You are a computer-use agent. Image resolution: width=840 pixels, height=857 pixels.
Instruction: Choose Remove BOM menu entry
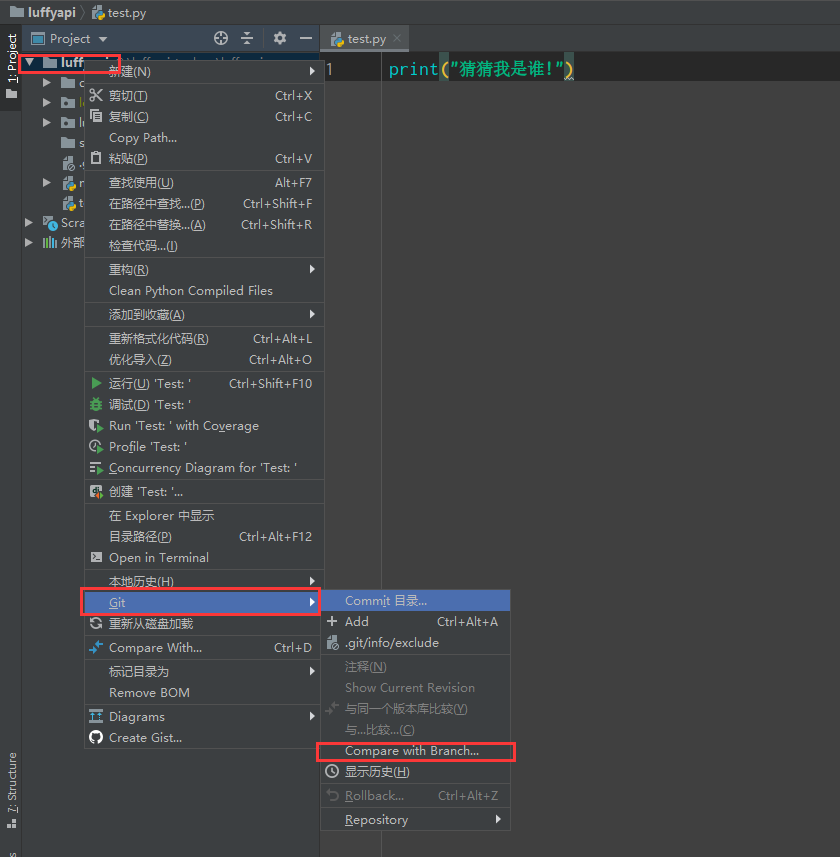click(x=203, y=693)
